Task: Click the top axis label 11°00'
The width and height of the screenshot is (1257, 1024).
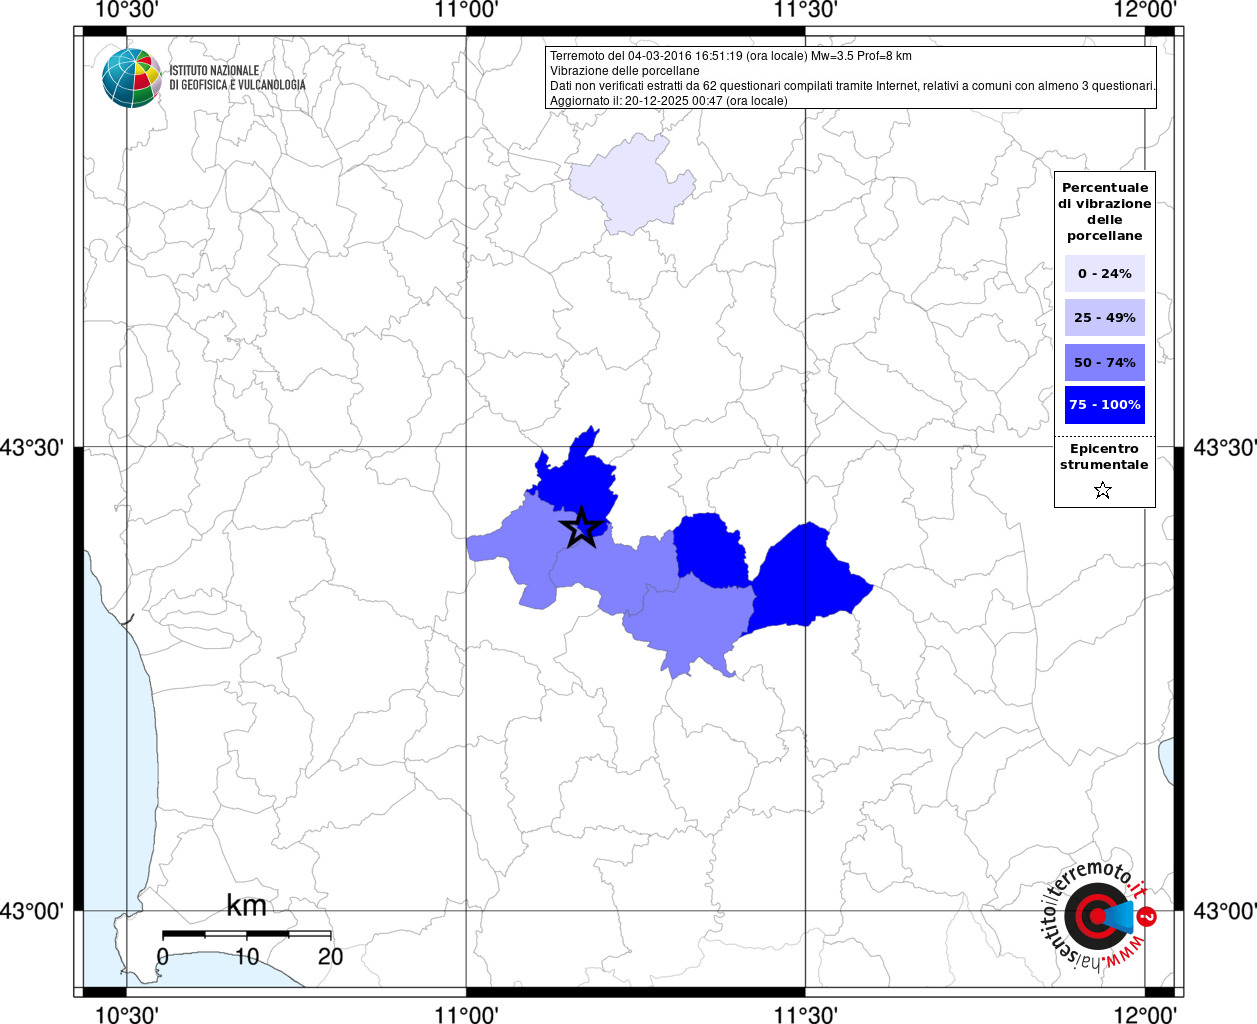Action: [466, 10]
